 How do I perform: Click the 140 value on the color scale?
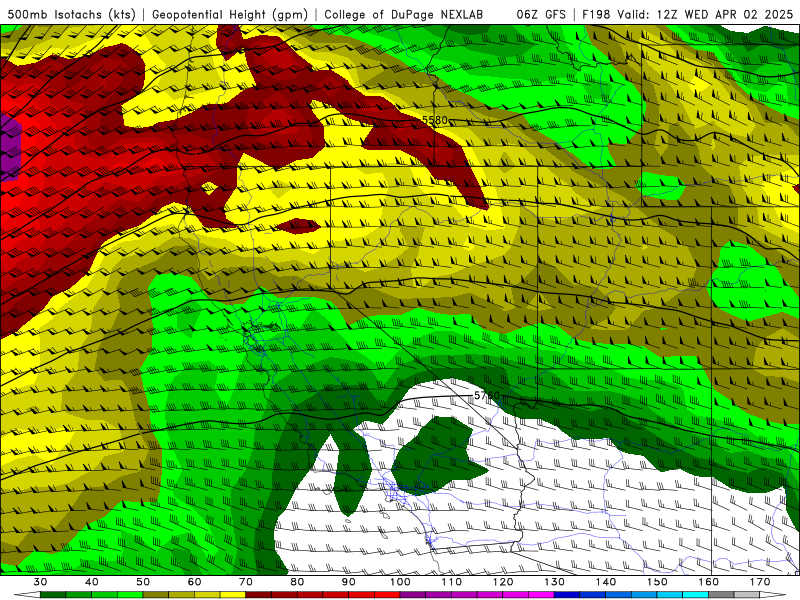(606, 582)
